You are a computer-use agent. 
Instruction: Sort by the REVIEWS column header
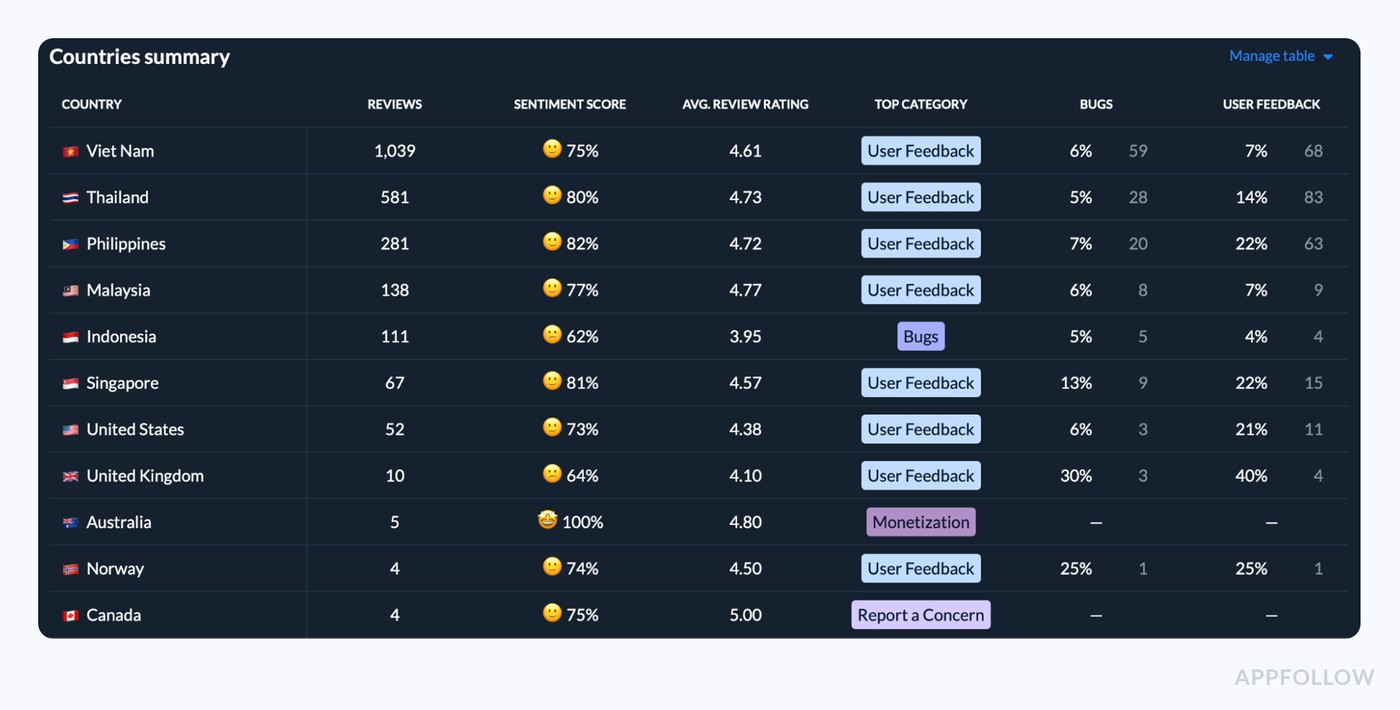394,104
